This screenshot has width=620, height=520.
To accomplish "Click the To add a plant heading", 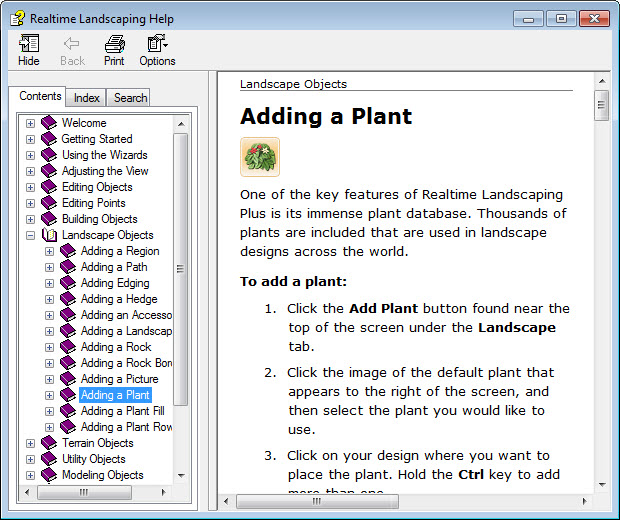I will click(293, 282).
